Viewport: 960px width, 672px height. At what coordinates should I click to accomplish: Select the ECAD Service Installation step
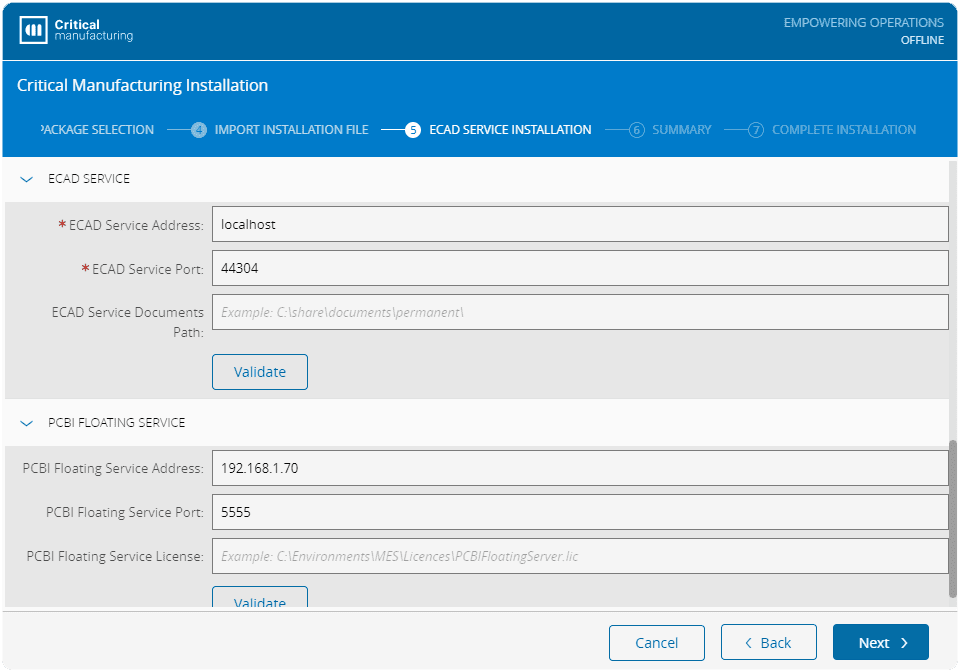[510, 130]
